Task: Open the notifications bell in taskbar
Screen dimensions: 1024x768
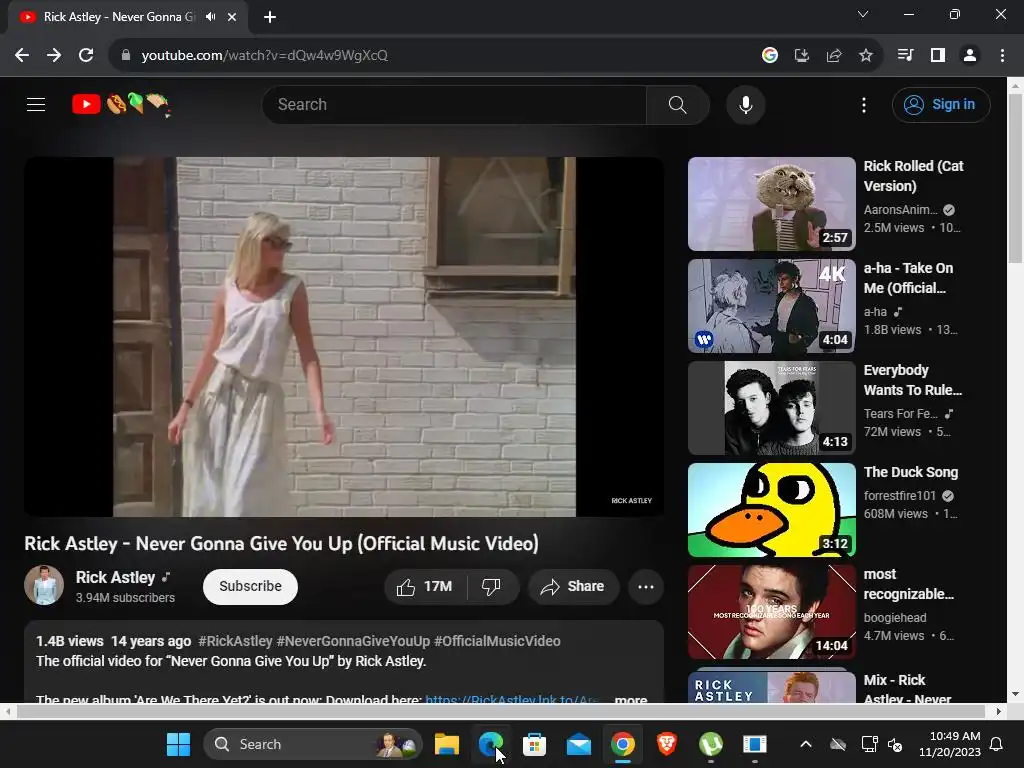Action: pos(997,744)
